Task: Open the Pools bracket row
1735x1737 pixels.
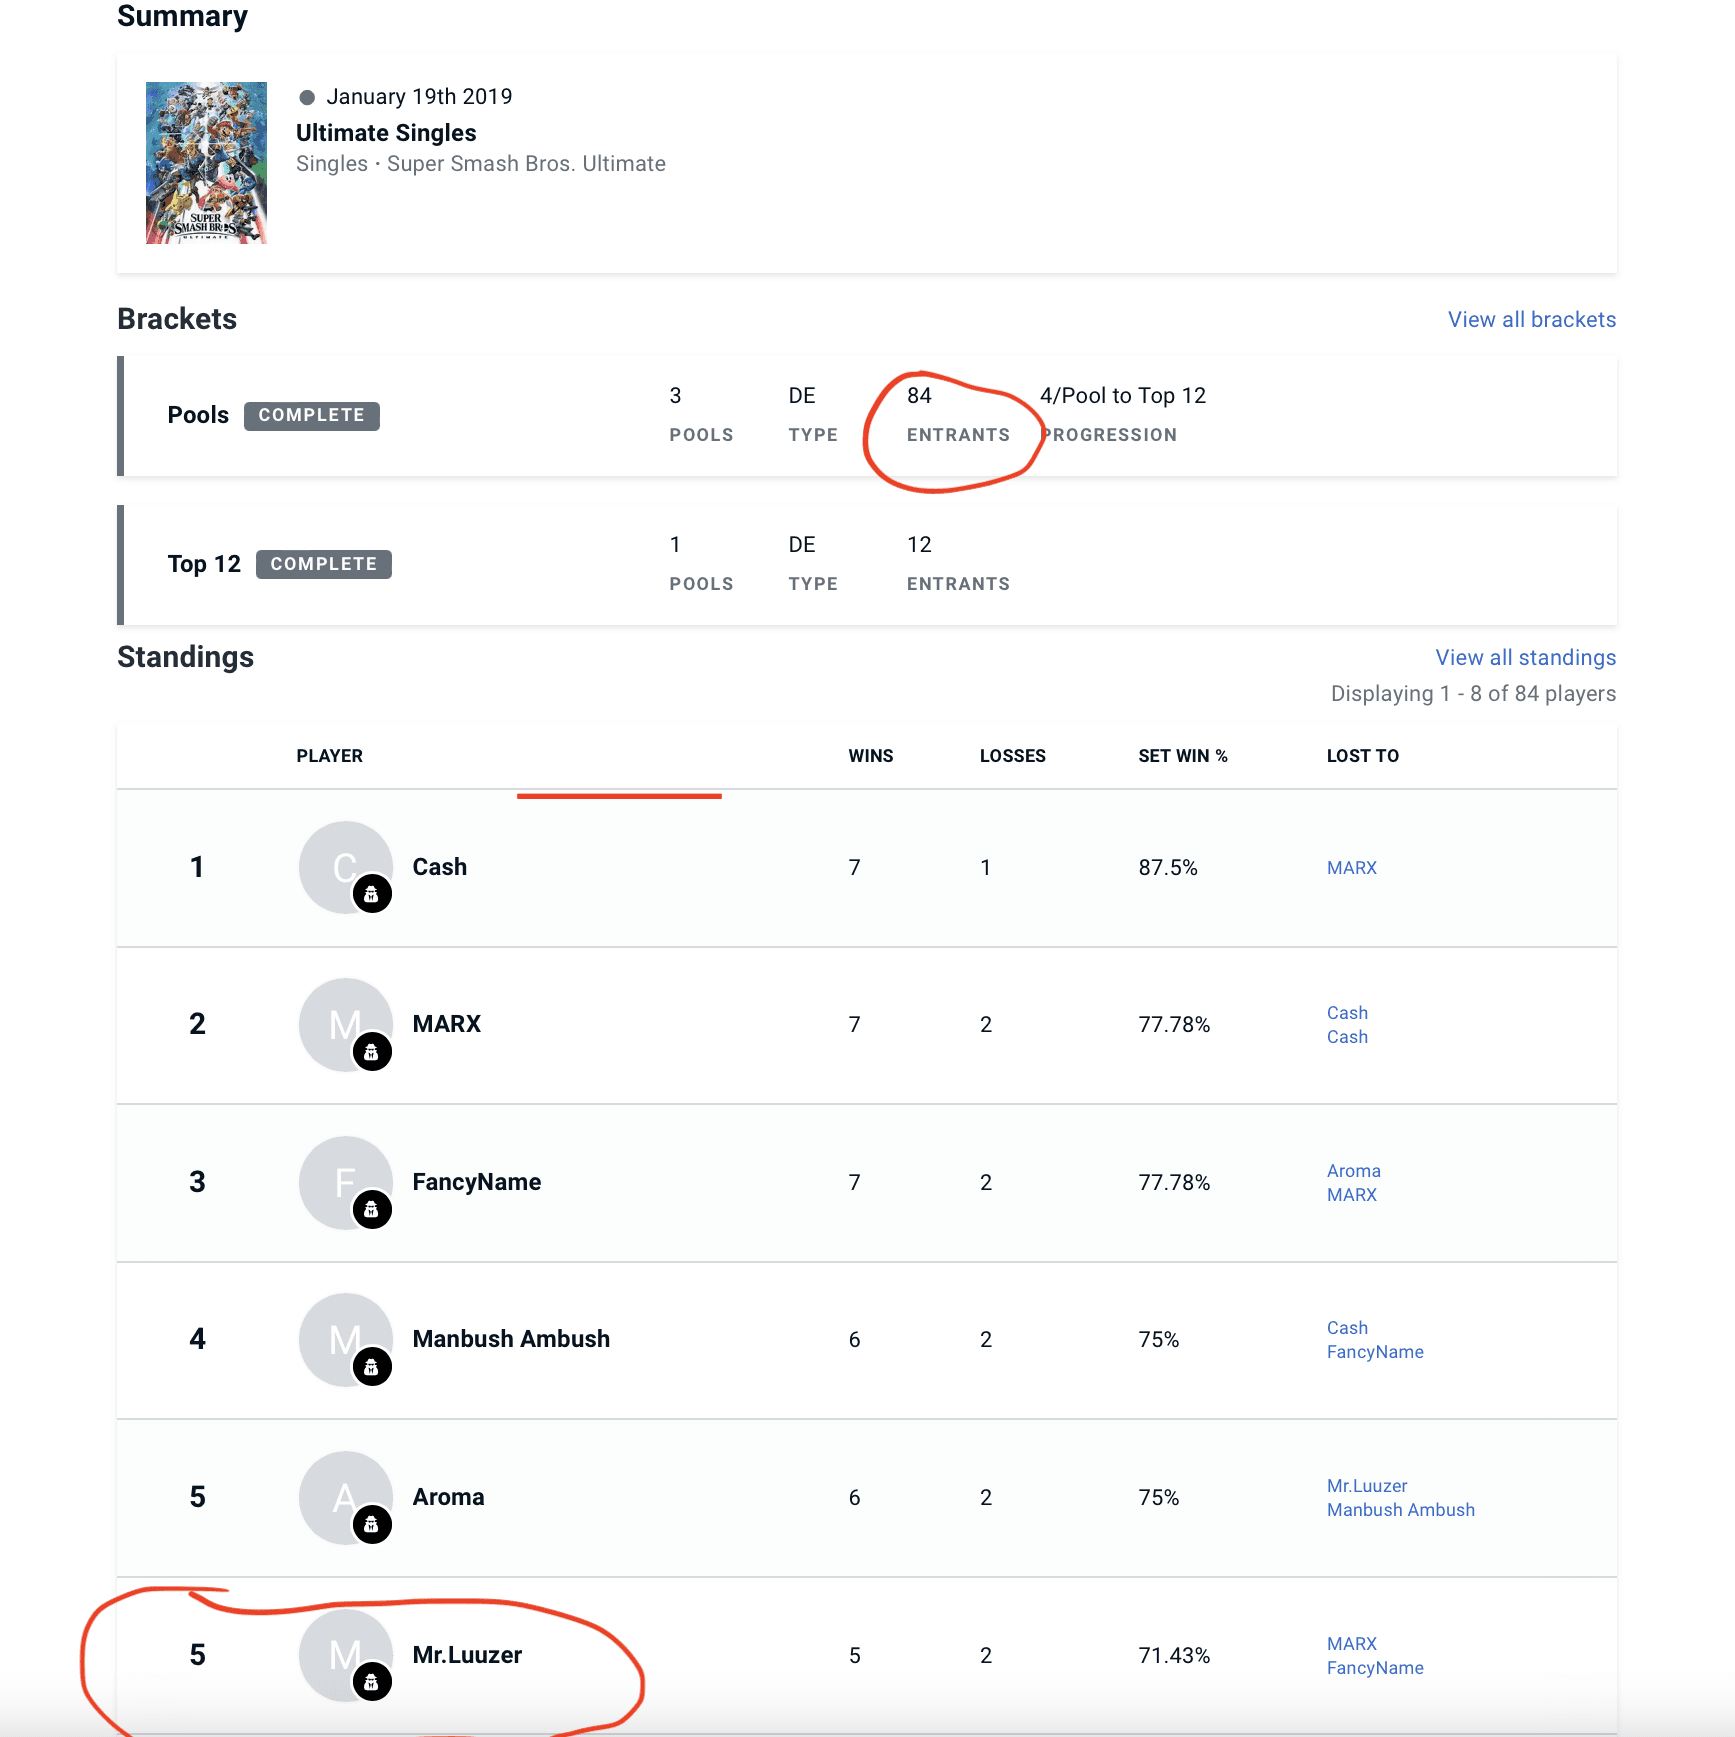Action: pyautogui.click(x=867, y=416)
